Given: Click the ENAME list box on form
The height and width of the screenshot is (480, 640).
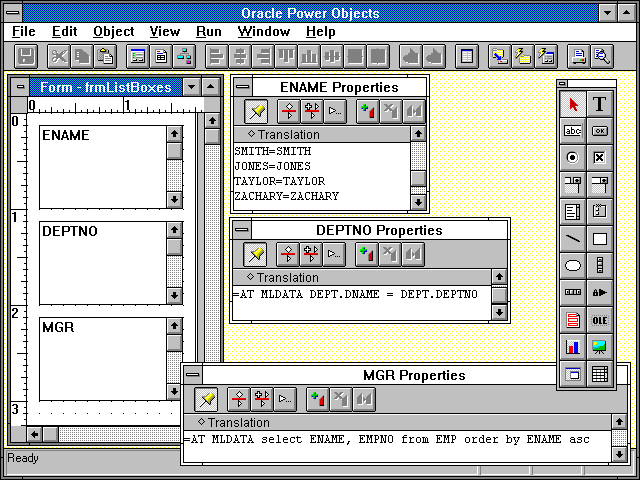Looking at the screenshot, I should (102, 165).
